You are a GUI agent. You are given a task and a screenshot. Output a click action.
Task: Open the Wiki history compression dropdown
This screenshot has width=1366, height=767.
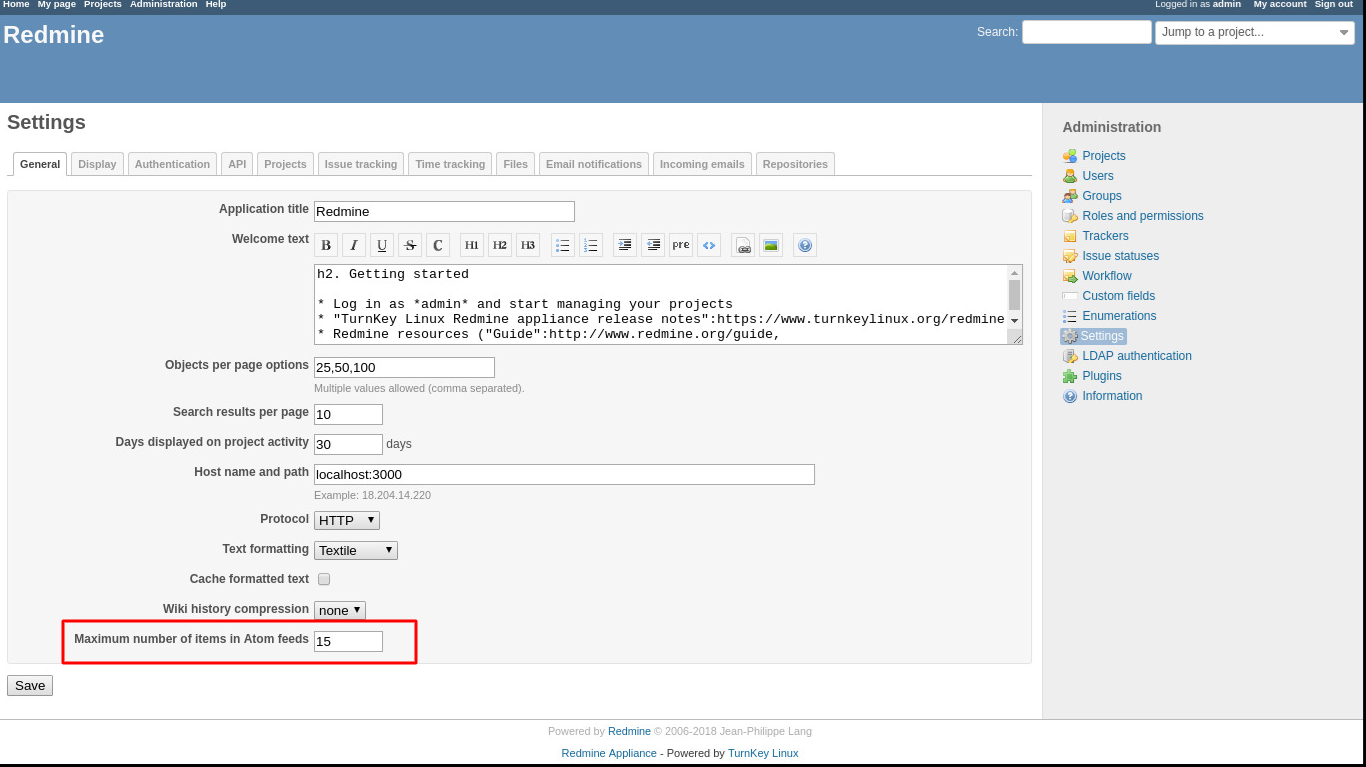(339, 610)
